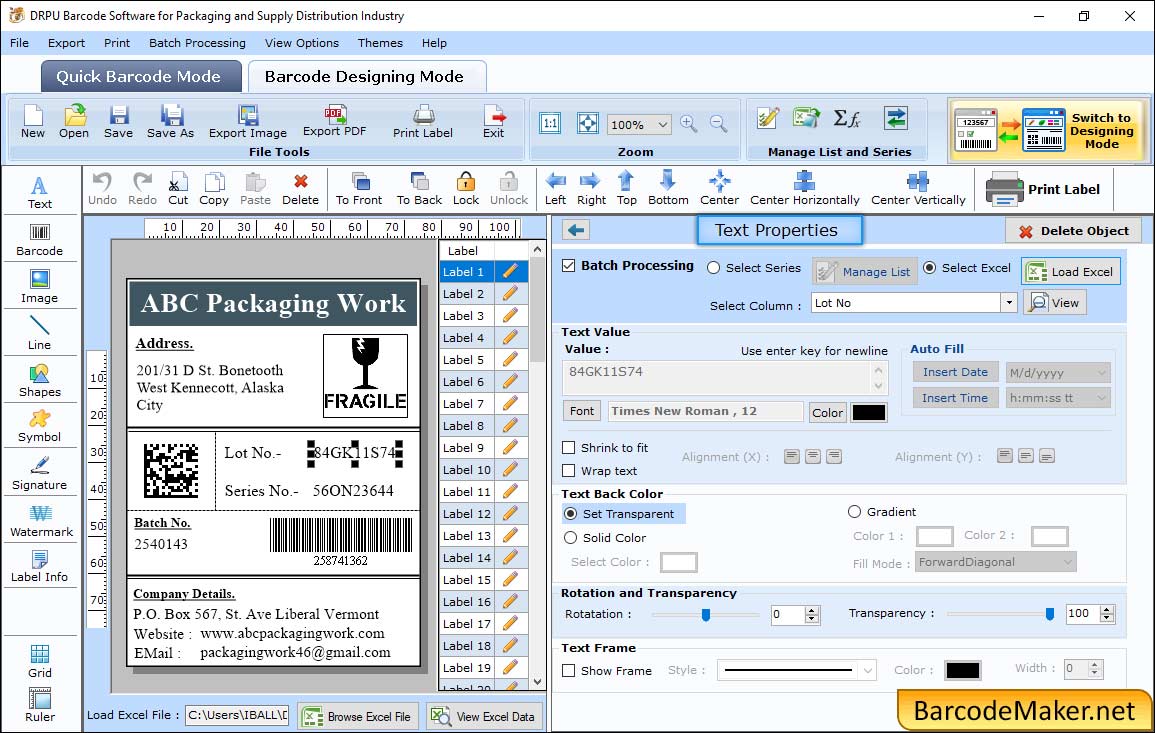The height and width of the screenshot is (733, 1155).
Task: Enable the Wrap text checkbox
Action: point(569,470)
